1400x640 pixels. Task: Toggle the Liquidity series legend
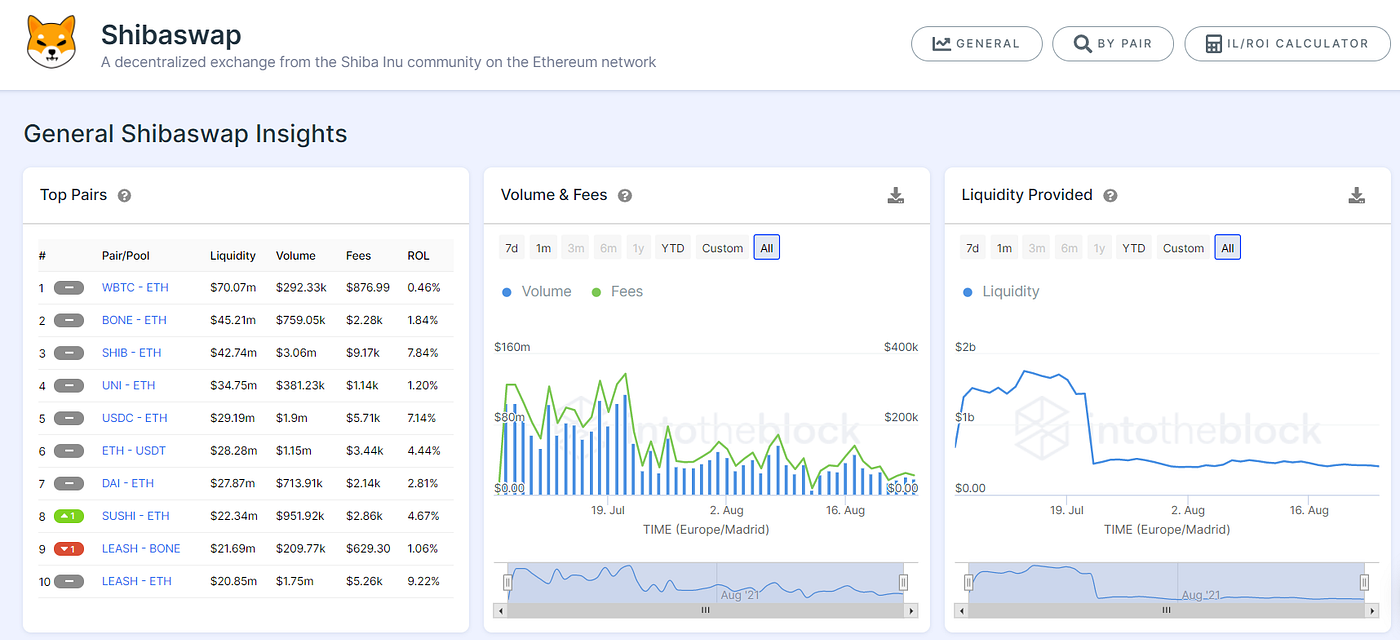coord(1001,292)
